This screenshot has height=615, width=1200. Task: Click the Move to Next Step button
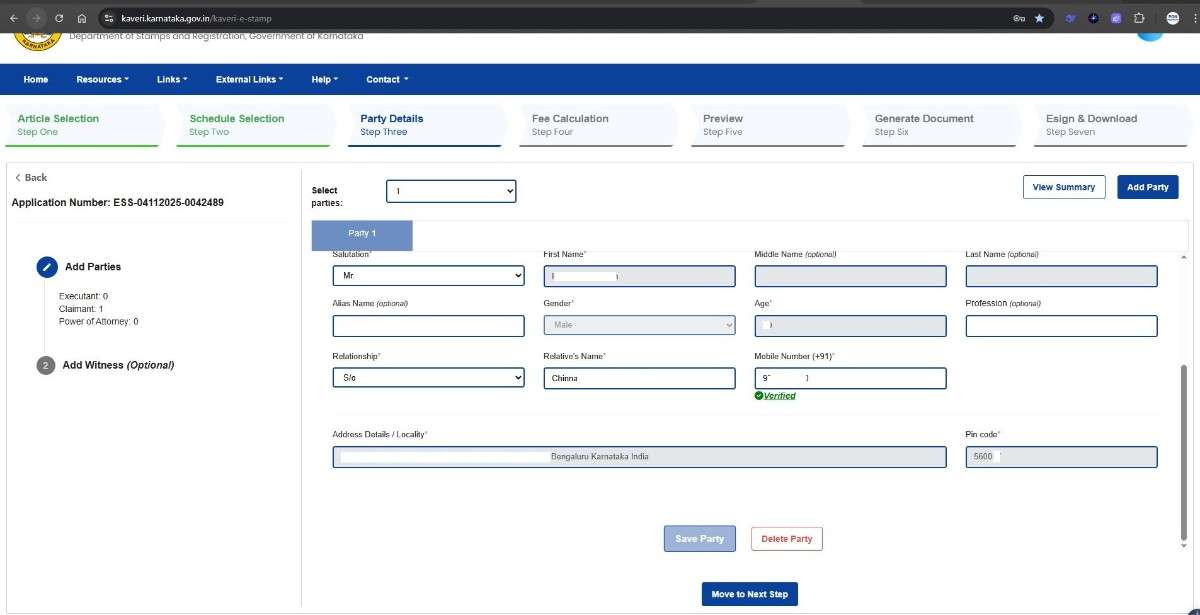click(749, 594)
